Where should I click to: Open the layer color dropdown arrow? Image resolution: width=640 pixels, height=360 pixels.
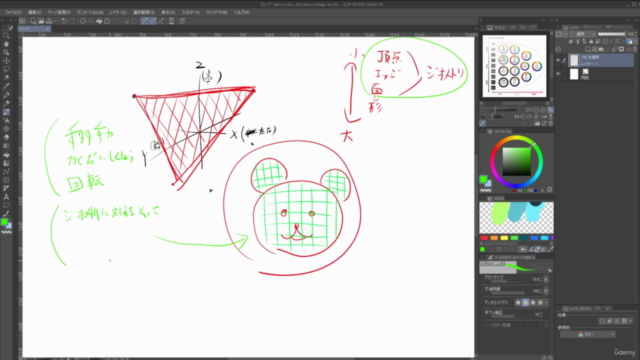coord(635,42)
